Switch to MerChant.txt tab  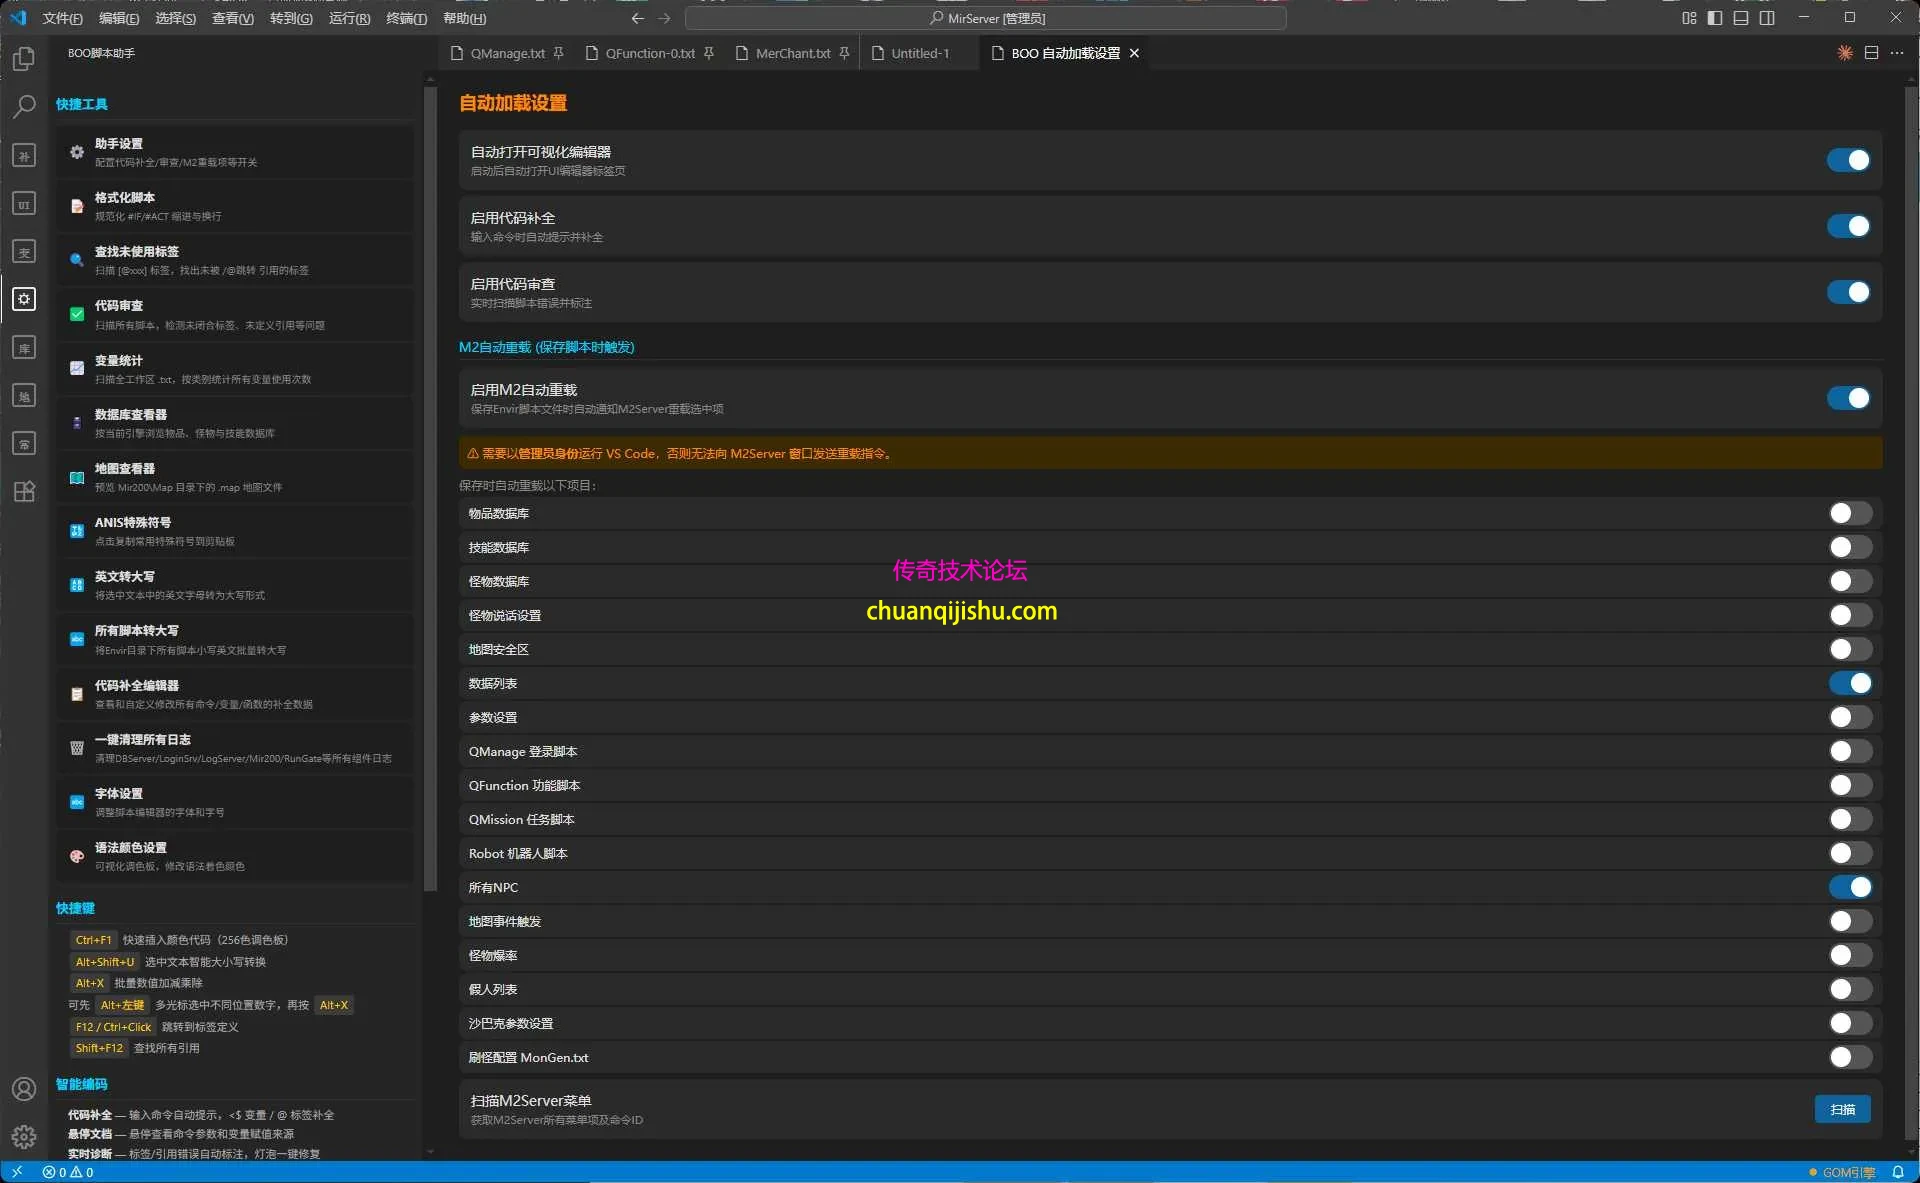tap(792, 53)
